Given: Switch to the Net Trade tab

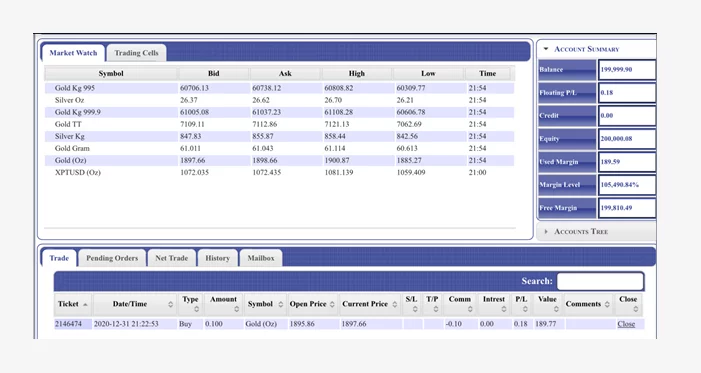Looking at the screenshot, I should click(172, 258).
